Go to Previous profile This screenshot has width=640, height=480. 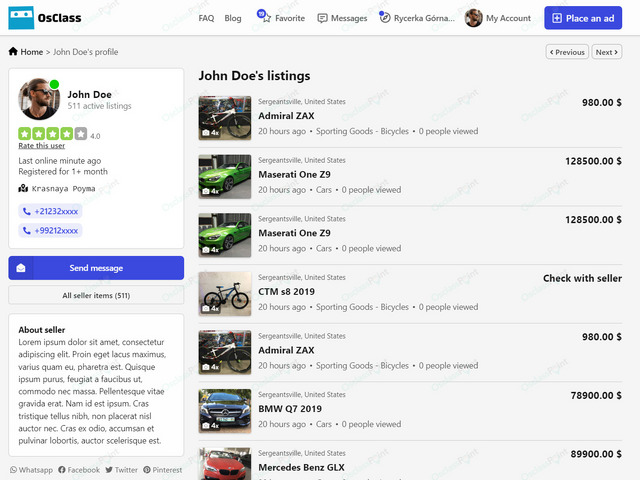pyautogui.click(x=567, y=52)
